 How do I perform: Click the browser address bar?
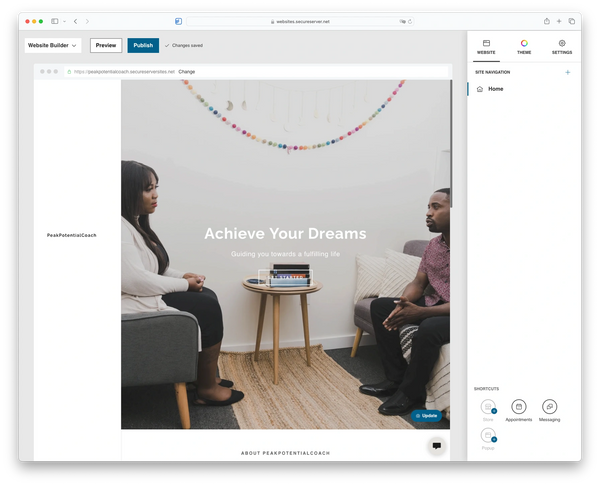click(300, 21)
